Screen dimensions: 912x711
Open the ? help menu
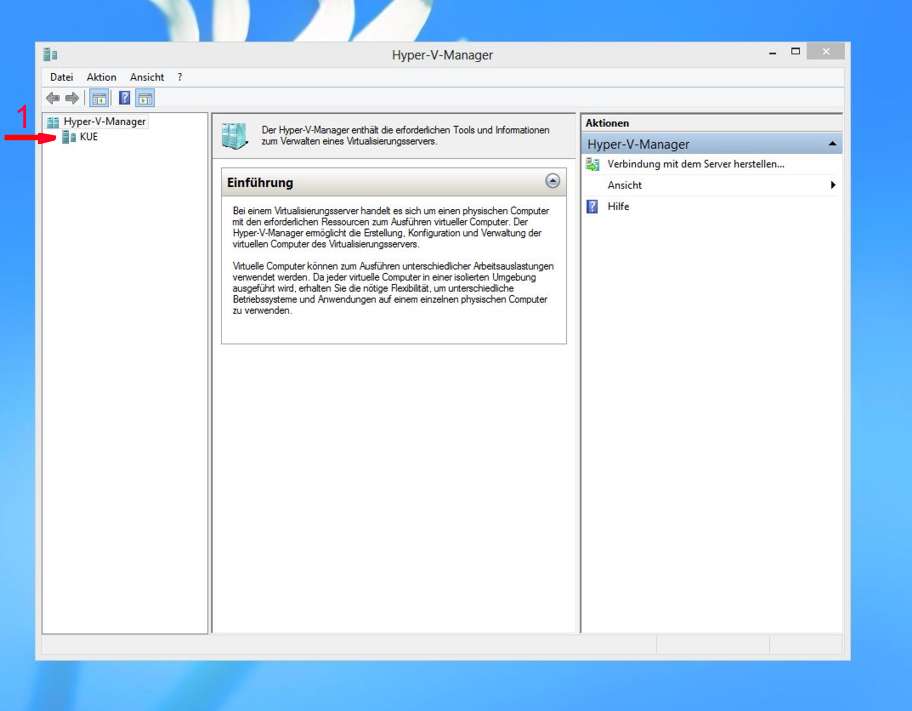coord(180,77)
